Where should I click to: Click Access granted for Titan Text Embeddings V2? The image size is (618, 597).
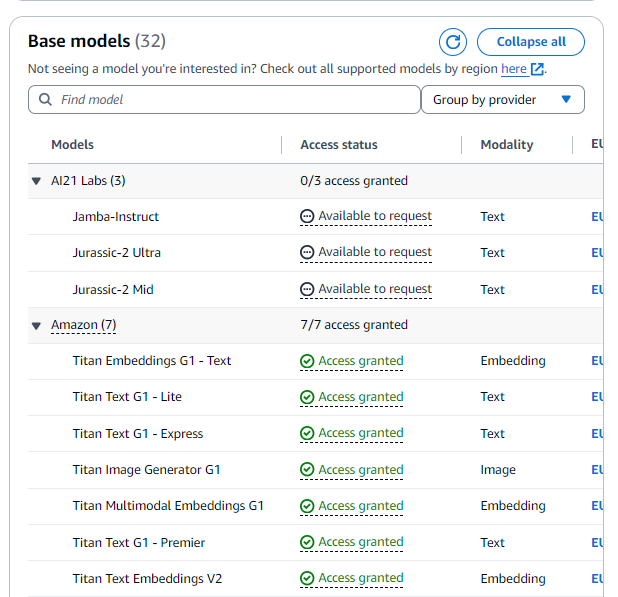(352, 578)
